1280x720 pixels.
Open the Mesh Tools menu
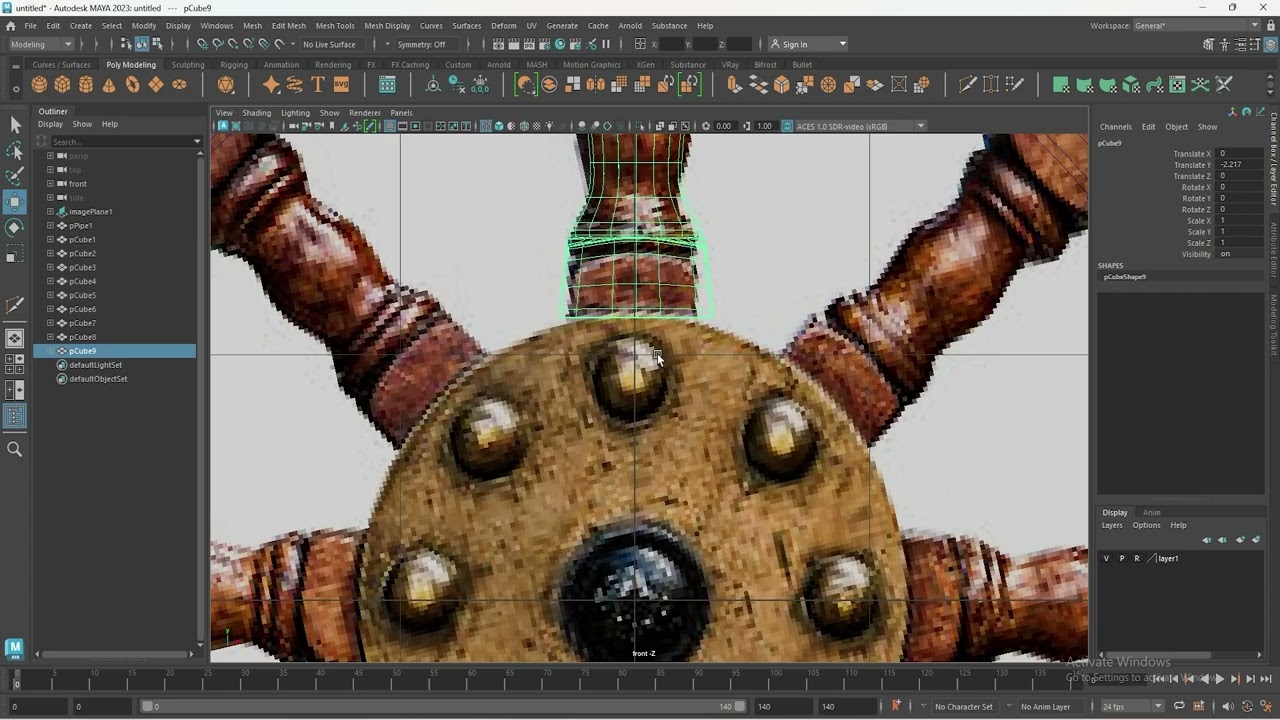coord(335,25)
